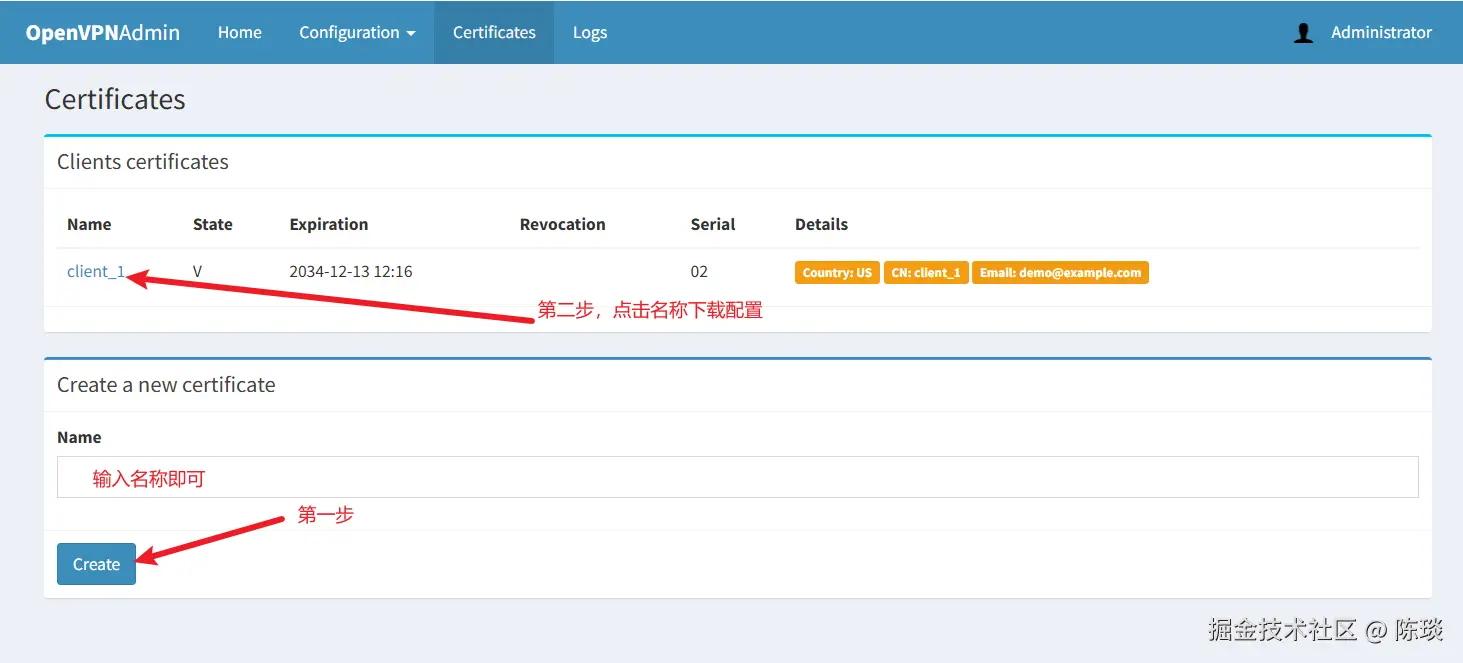The image size is (1463, 663).
Task: Click the Email: demo@example.com badge
Action: coord(1060,272)
